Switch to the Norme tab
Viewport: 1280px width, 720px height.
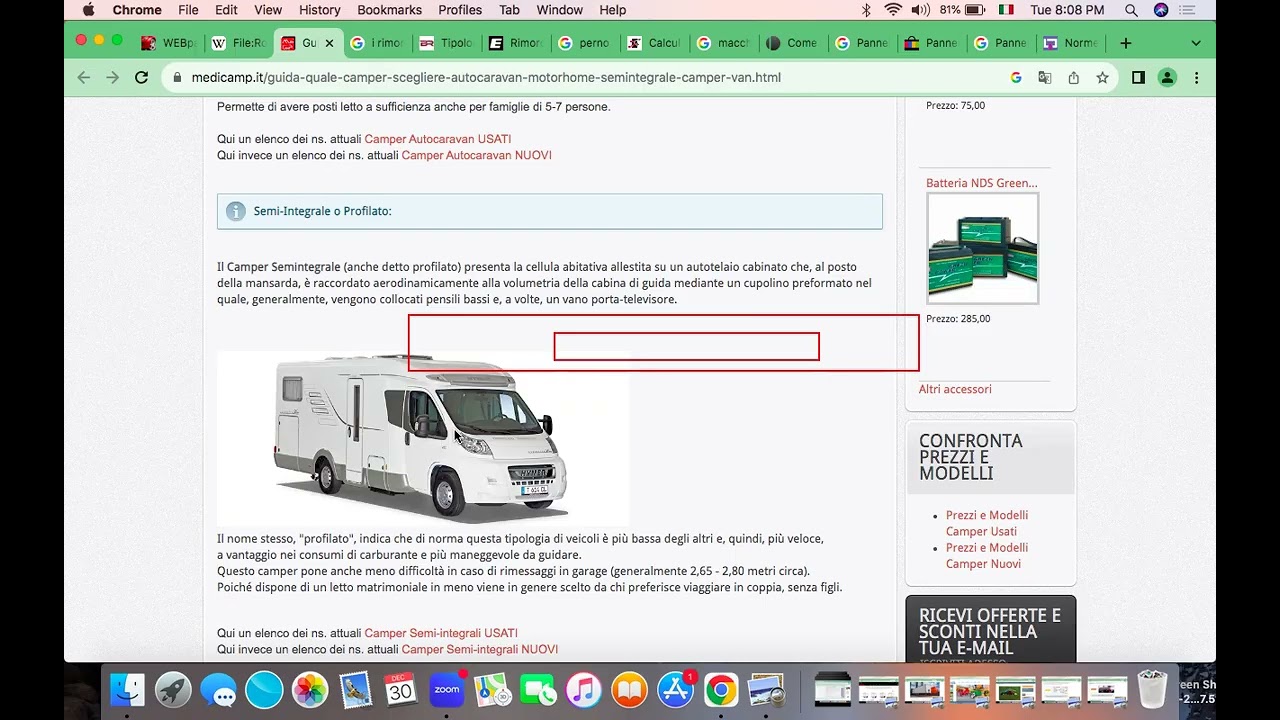[x=1071, y=43]
